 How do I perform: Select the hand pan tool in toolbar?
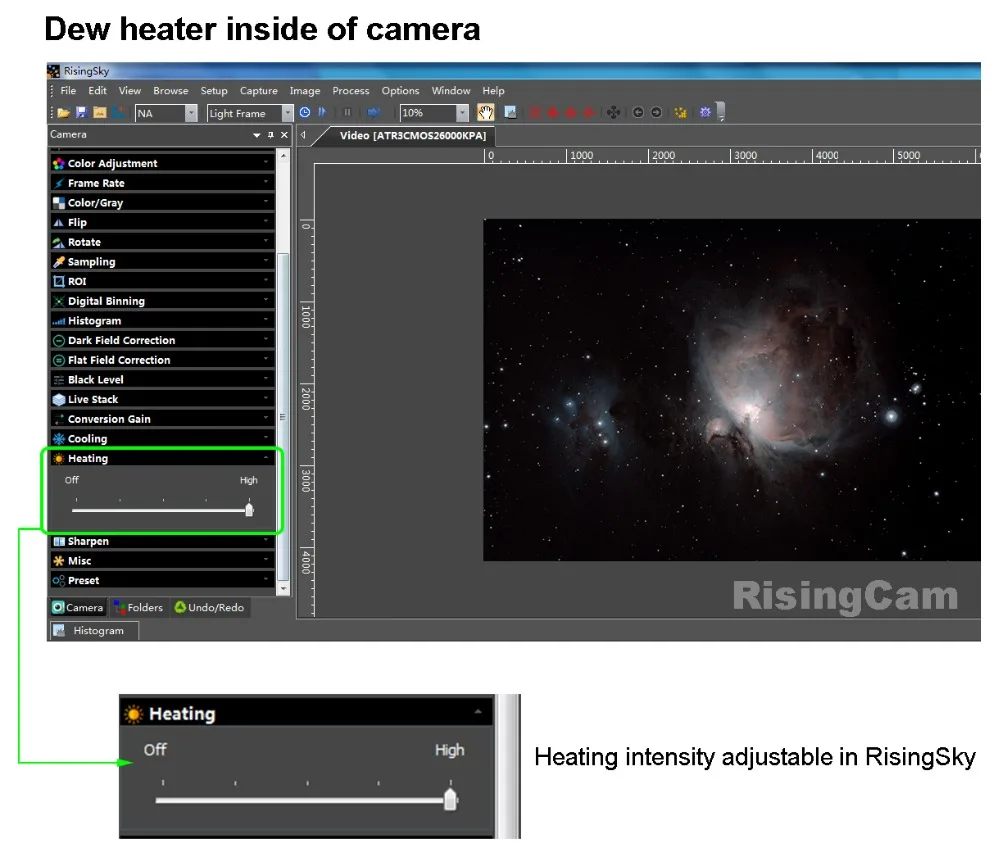pos(486,113)
